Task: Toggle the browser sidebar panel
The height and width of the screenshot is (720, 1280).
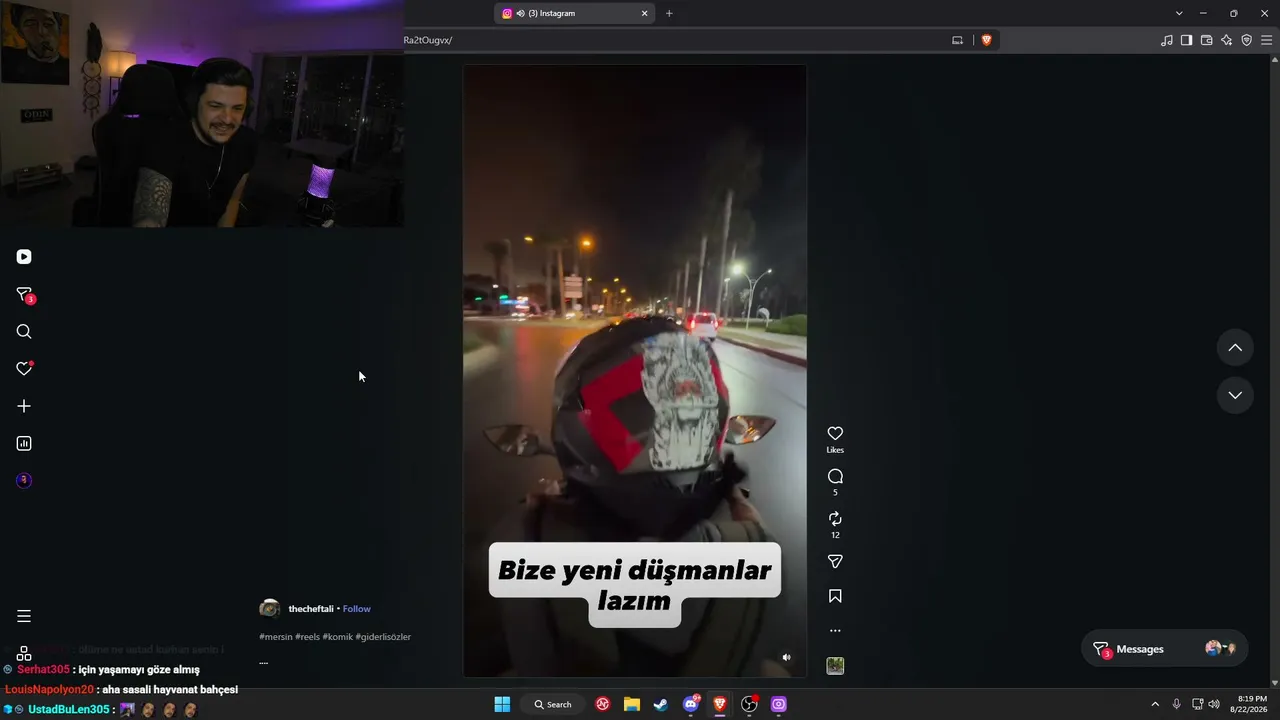Action: point(1186,40)
